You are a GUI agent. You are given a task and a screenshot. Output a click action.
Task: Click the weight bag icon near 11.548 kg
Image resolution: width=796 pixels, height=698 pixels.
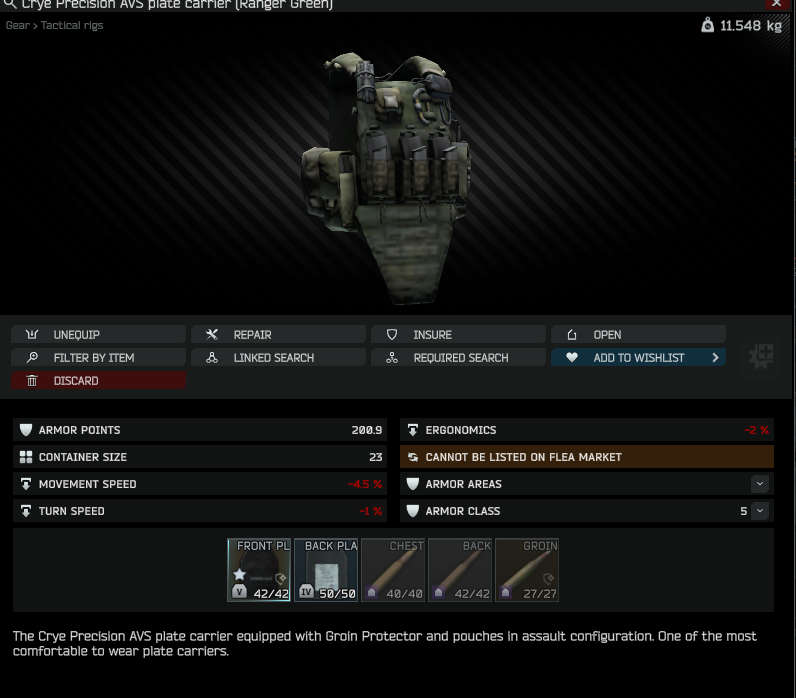[x=707, y=25]
